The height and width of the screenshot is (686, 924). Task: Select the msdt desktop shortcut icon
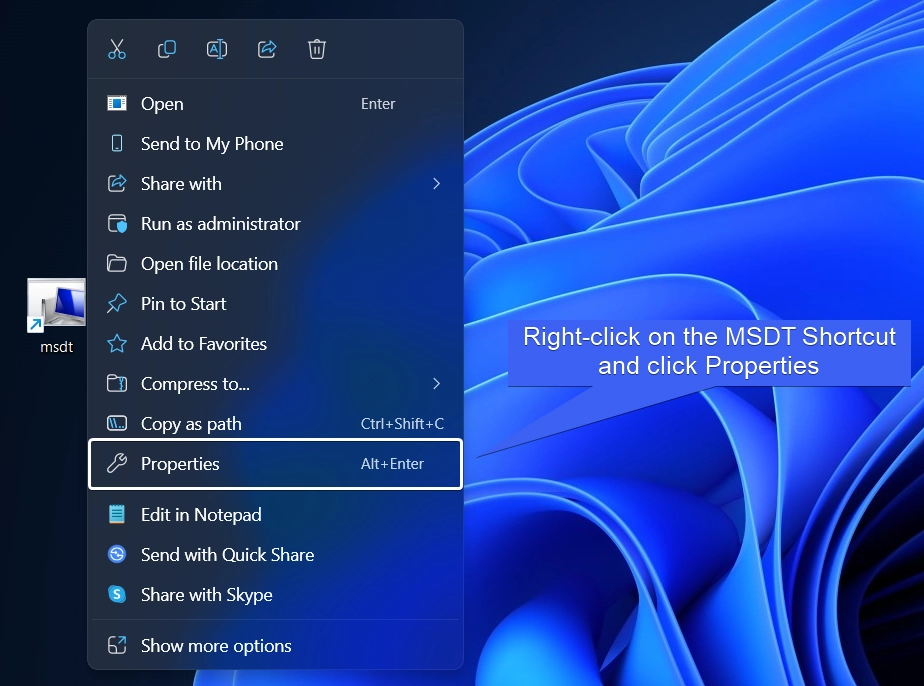[x=57, y=305]
